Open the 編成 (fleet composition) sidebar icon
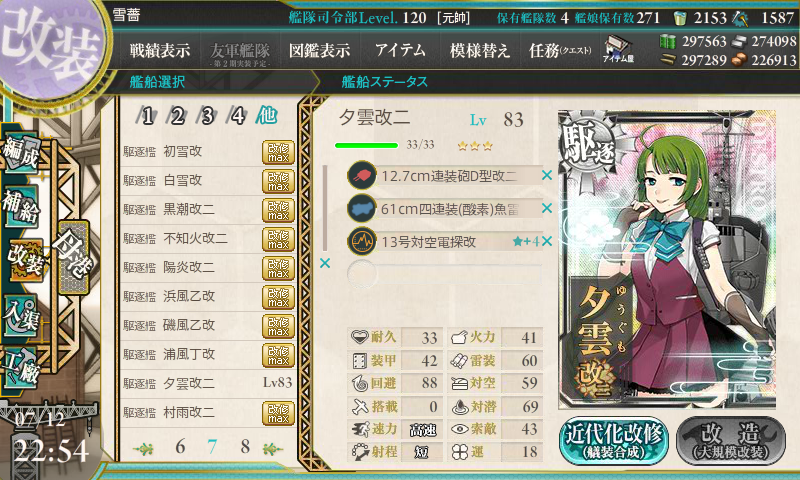The width and height of the screenshot is (800, 480). tap(20, 153)
